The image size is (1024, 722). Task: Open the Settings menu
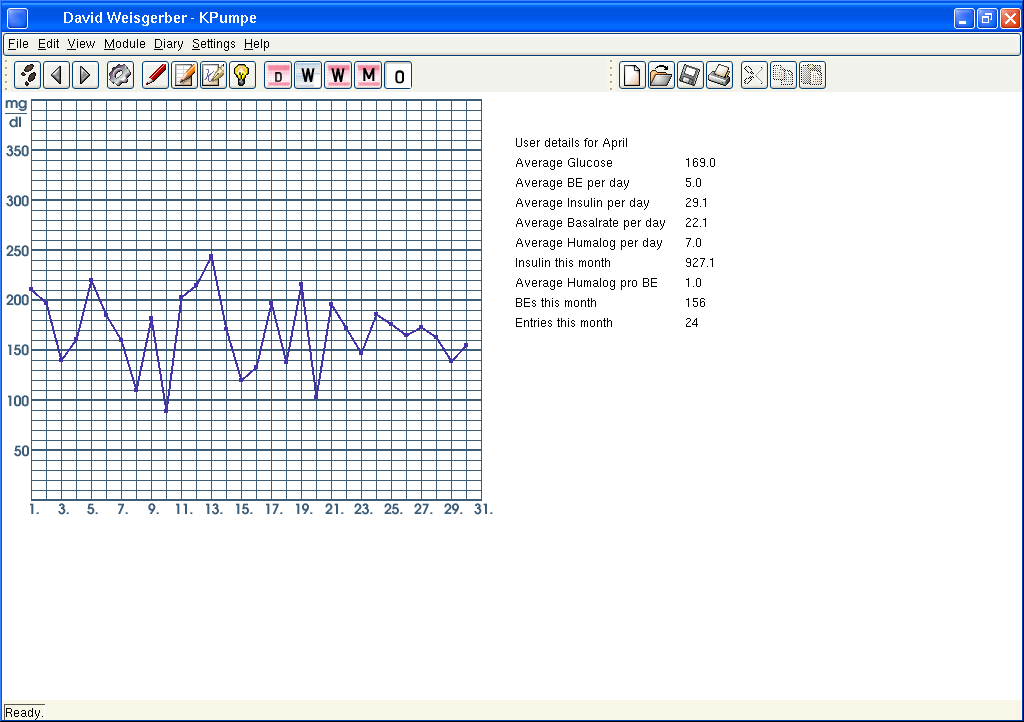[x=214, y=44]
